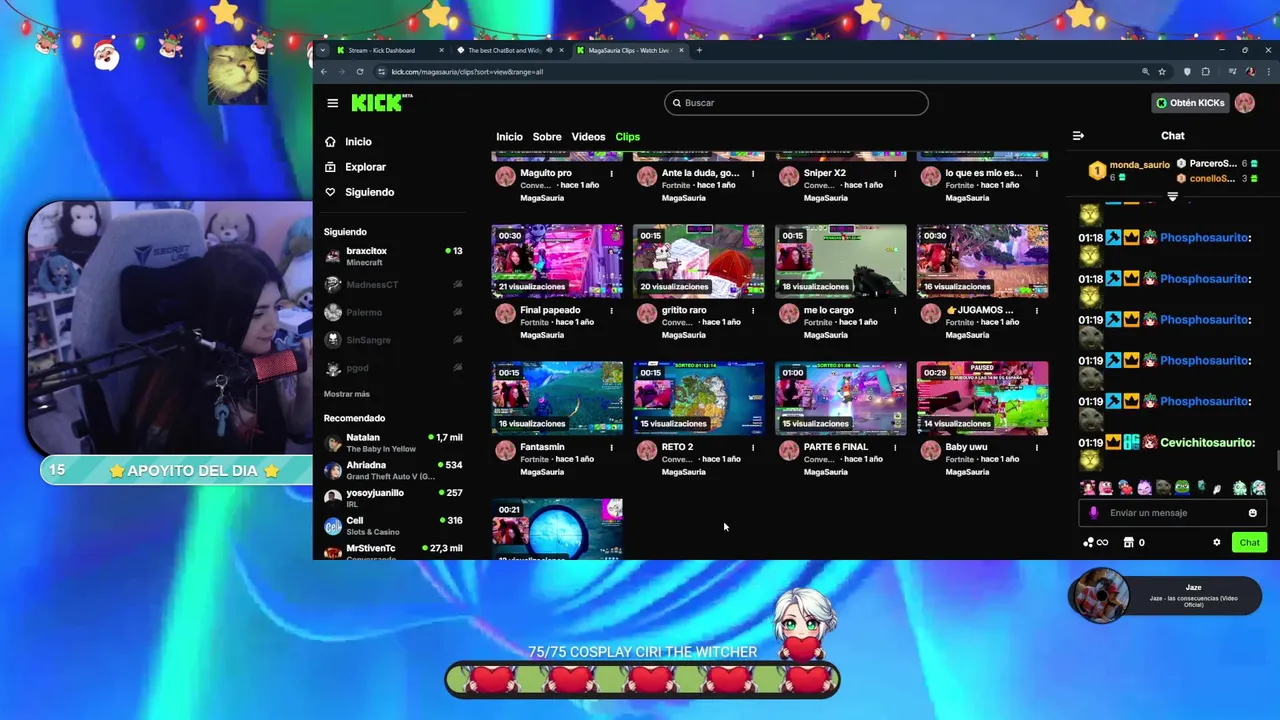The width and height of the screenshot is (1280, 720).
Task: Click the frog emote in emote bar
Action: coord(1183,488)
